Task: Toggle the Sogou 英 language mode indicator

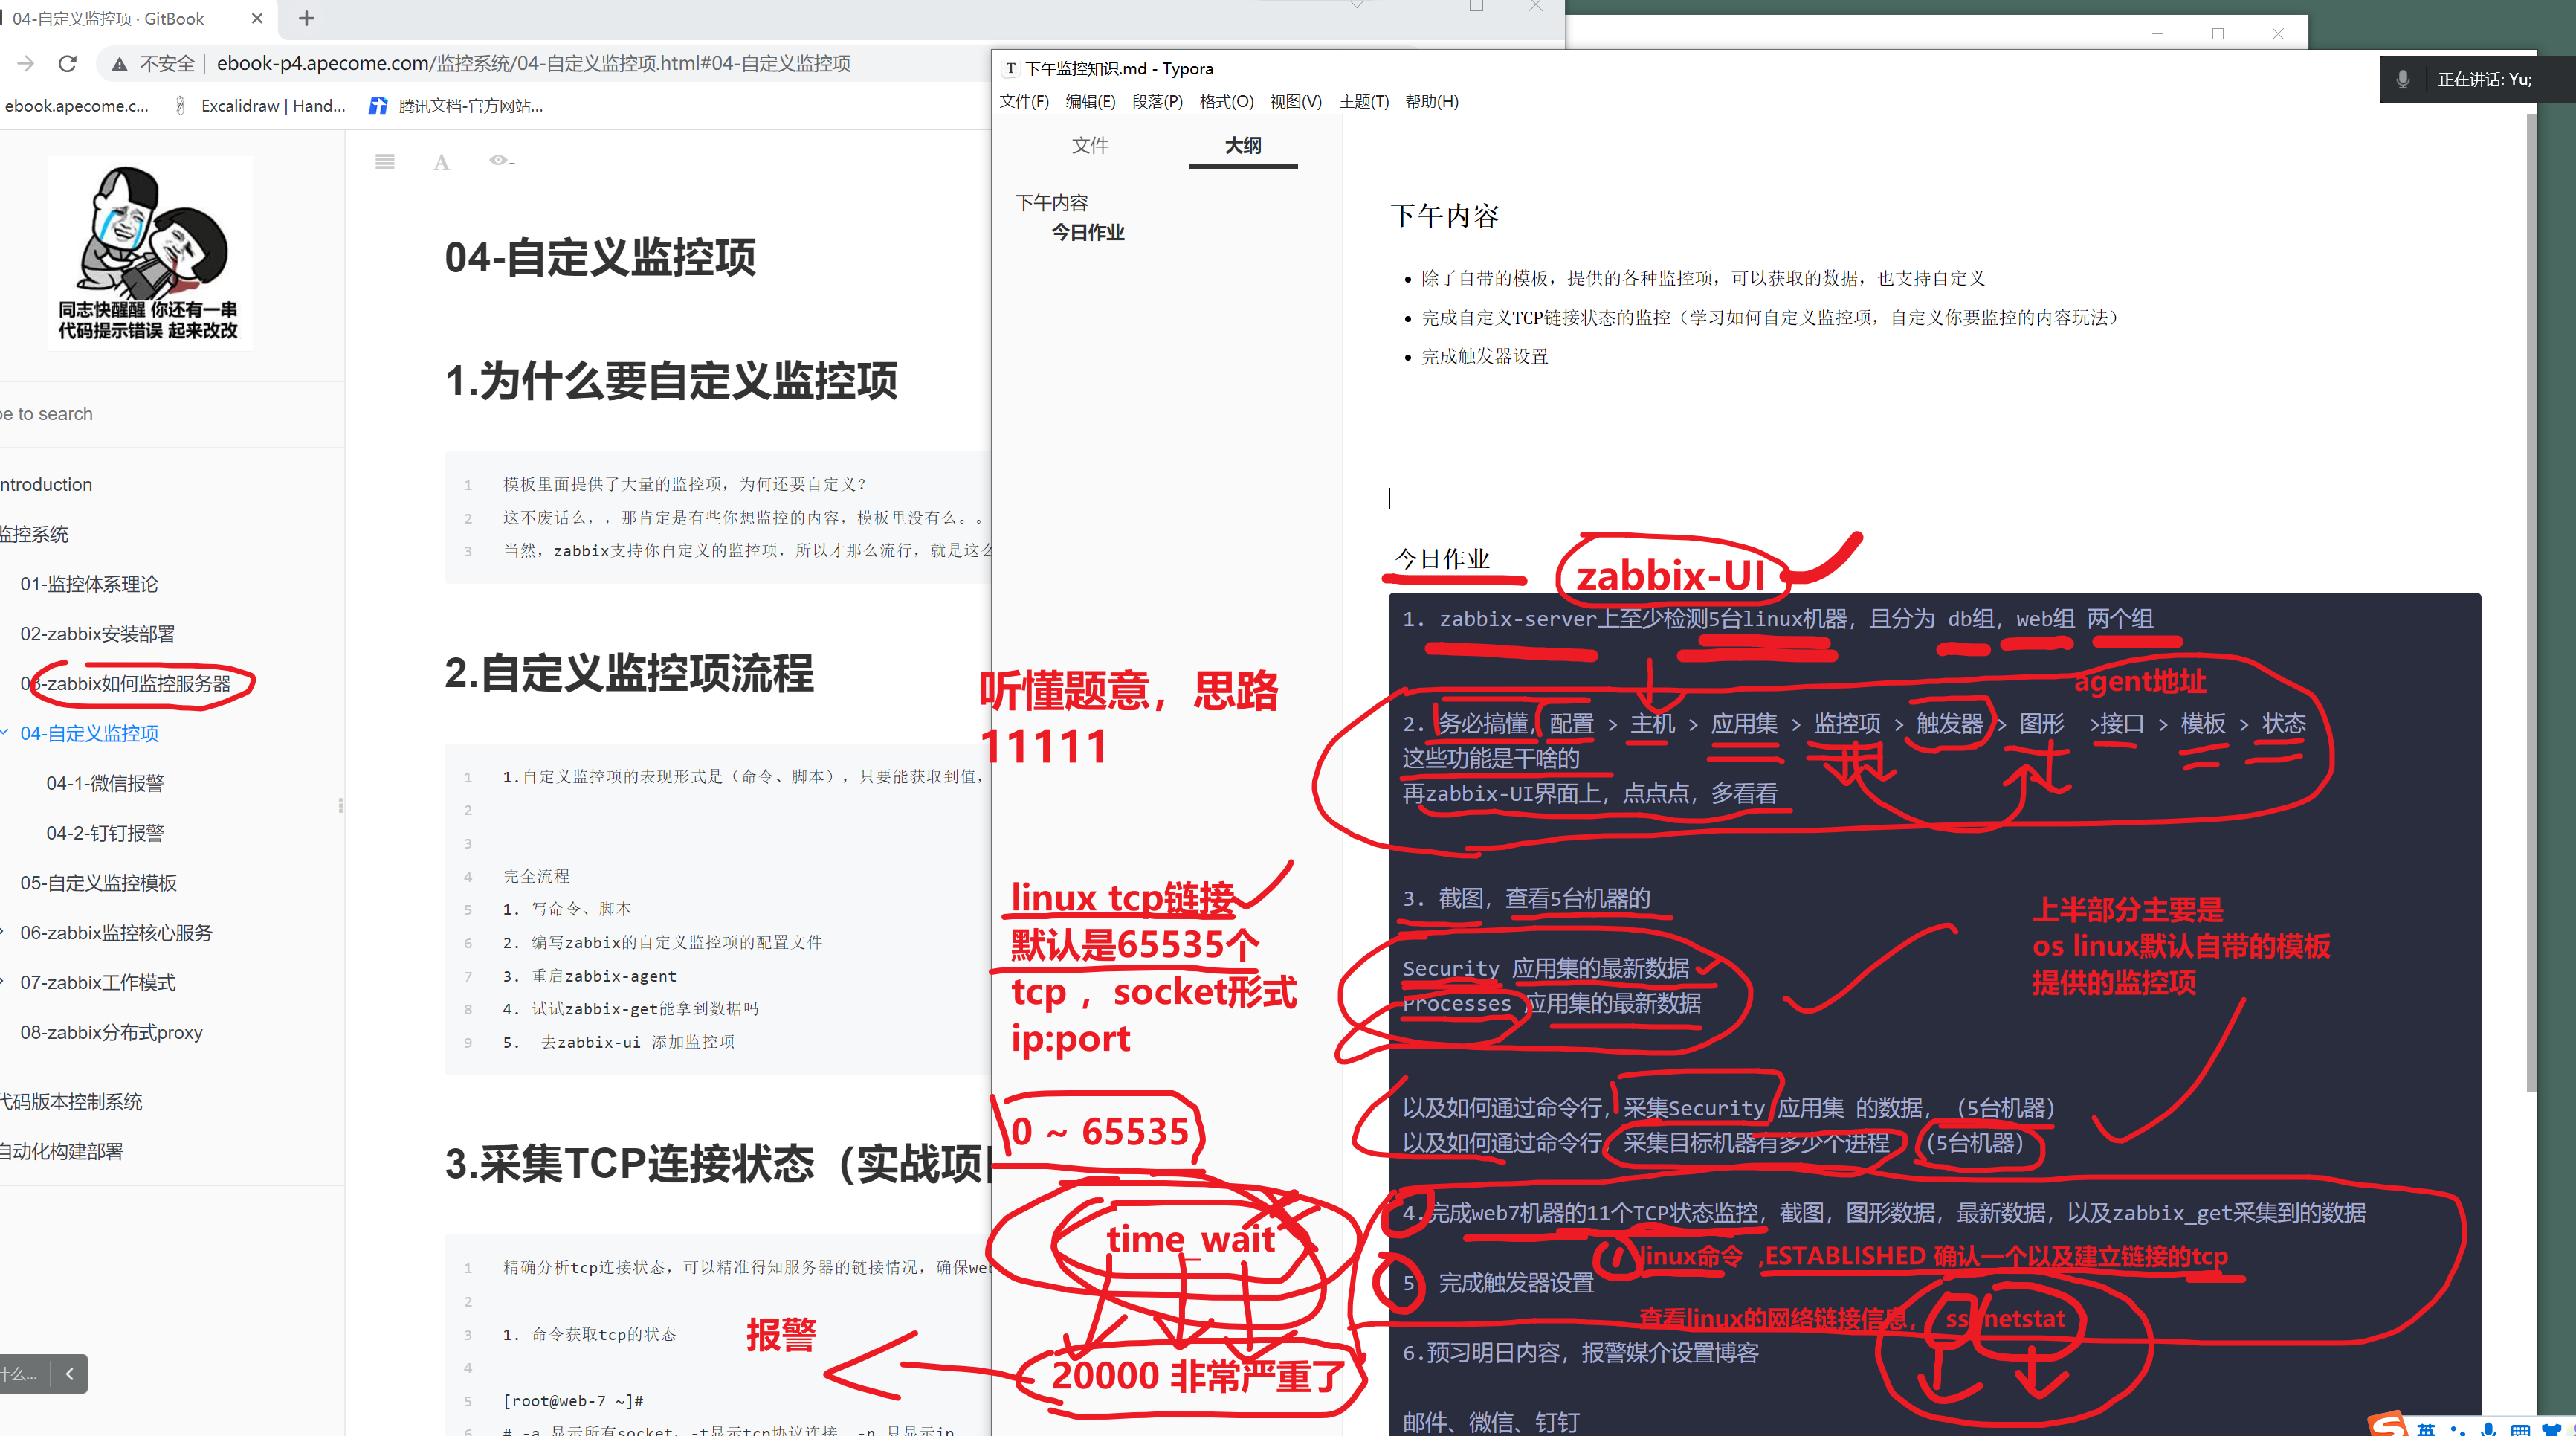Action: [2426, 1430]
